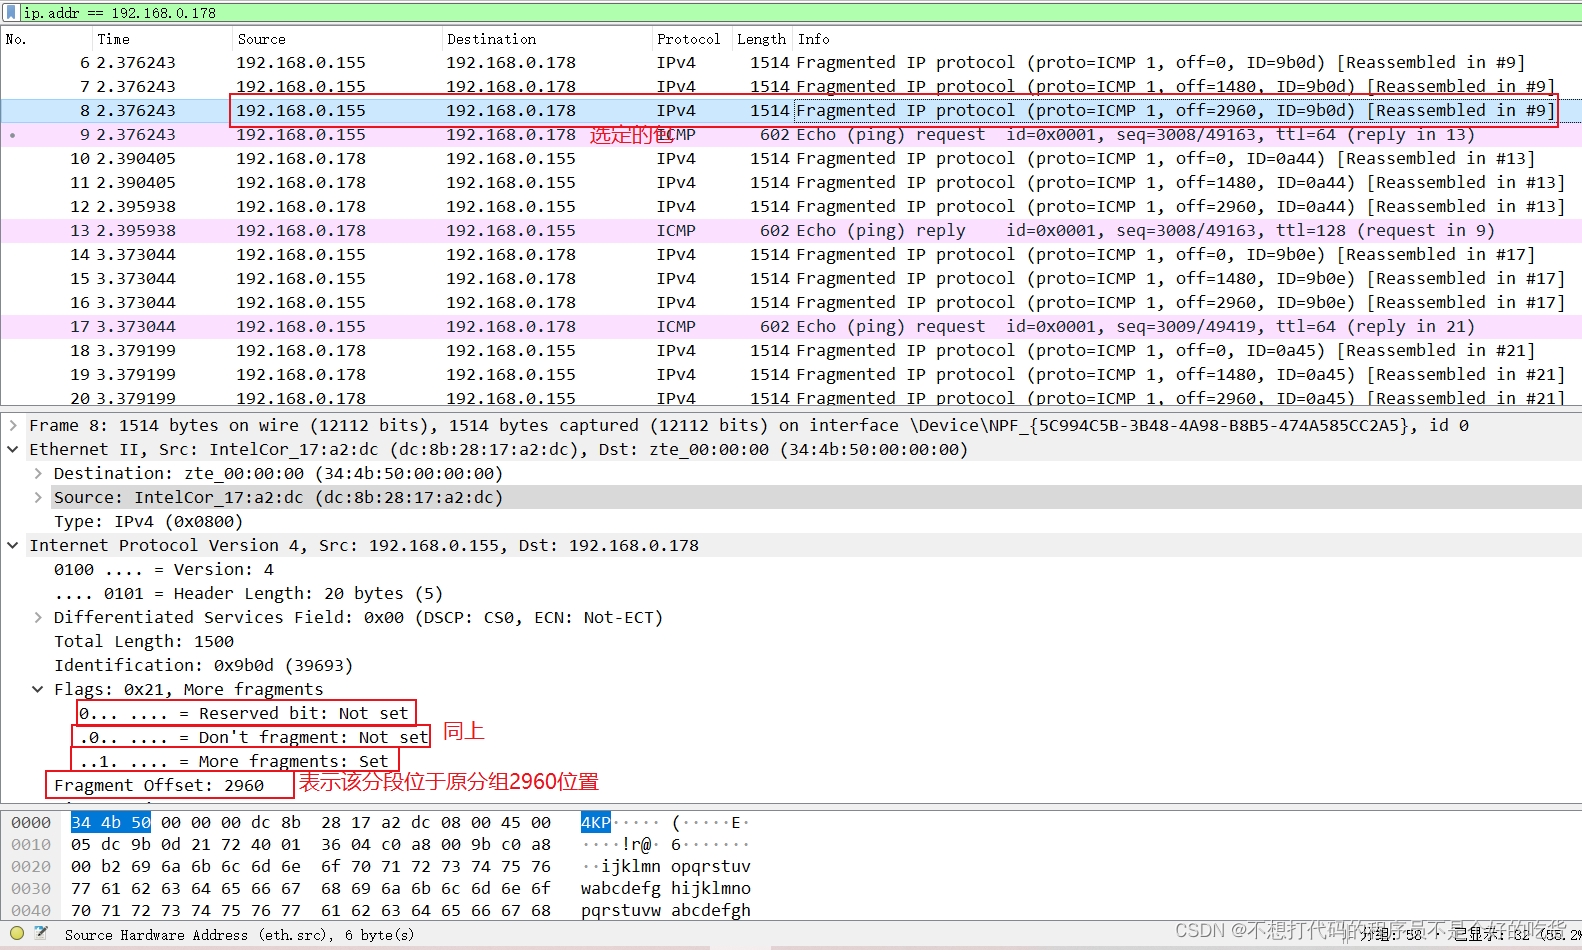The height and width of the screenshot is (950, 1582).
Task: Select packet number 19 in the list
Action: (791, 374)
